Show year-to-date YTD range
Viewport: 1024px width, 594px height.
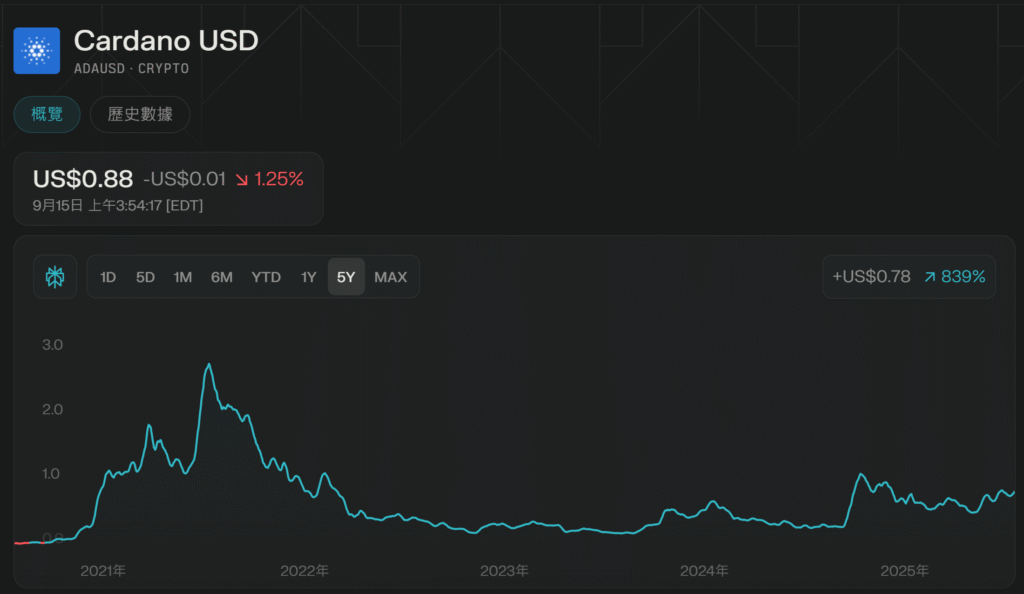click(x=266, y=277)
